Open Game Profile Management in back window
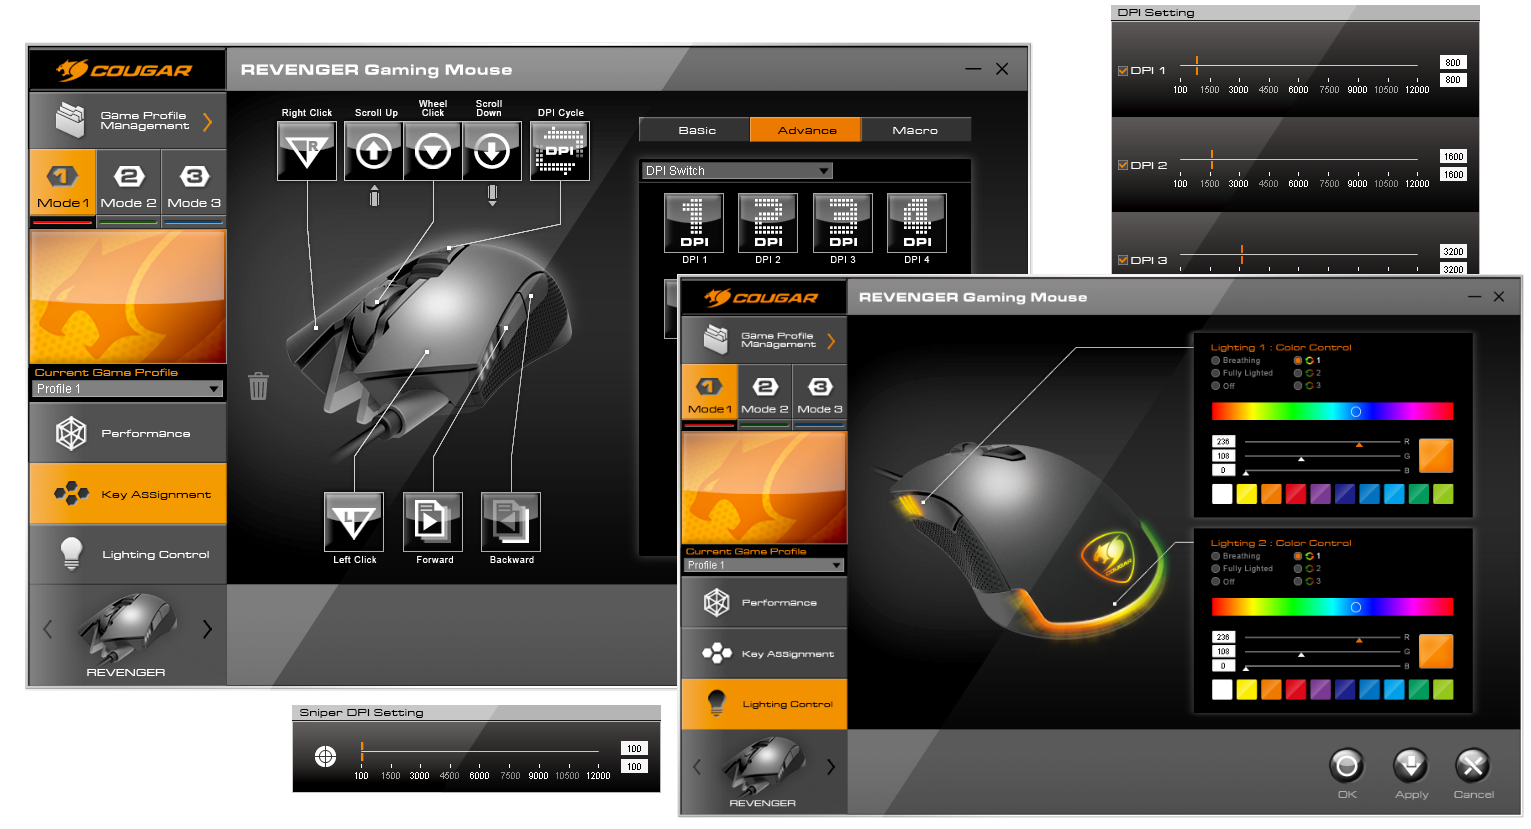Viewport: 1531px width, 829px height. click(128, 121)
